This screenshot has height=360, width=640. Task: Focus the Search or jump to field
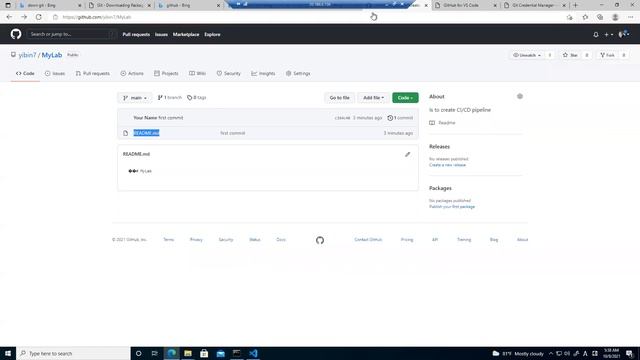72,34
